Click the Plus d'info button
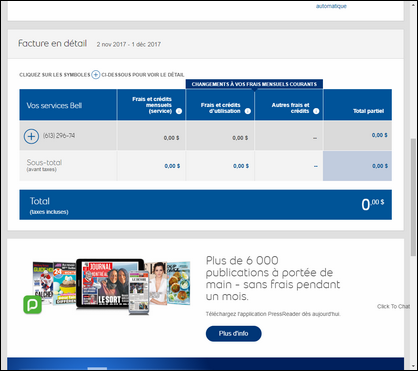The width and height of the screenshot is (418, 371). pyautogui.click(x=233, y=333)
